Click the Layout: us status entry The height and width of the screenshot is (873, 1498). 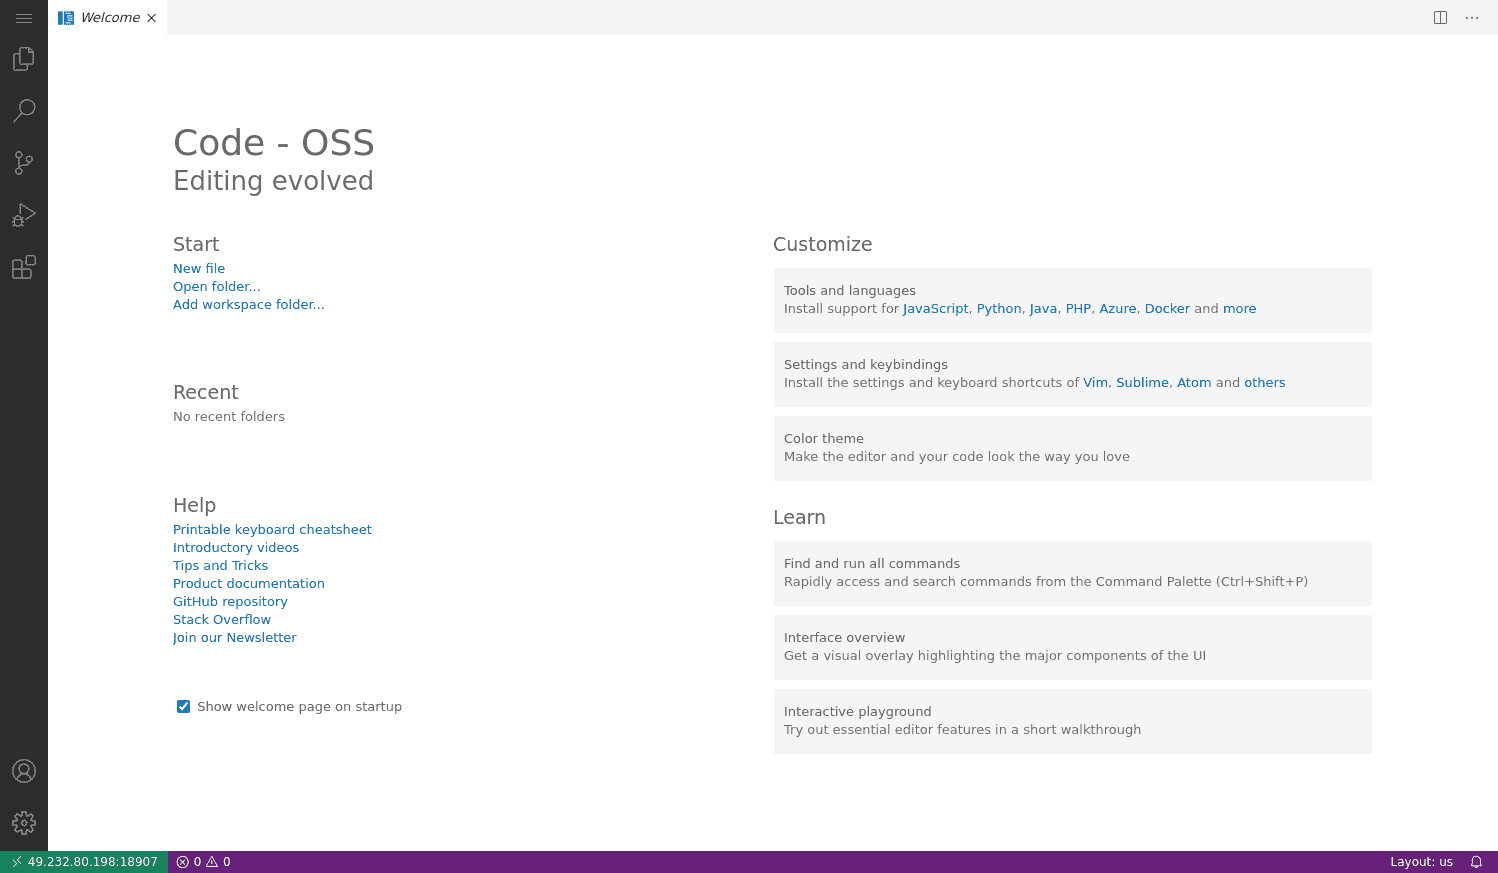point(1421,862)
